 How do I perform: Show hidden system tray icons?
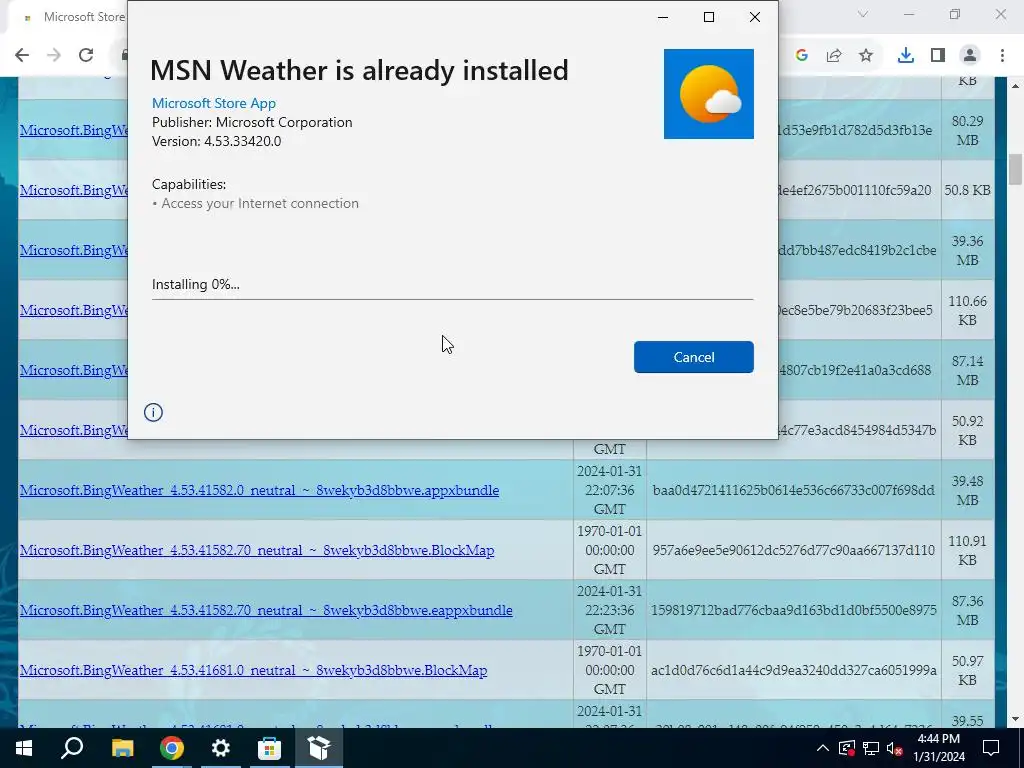pos(823,748)
